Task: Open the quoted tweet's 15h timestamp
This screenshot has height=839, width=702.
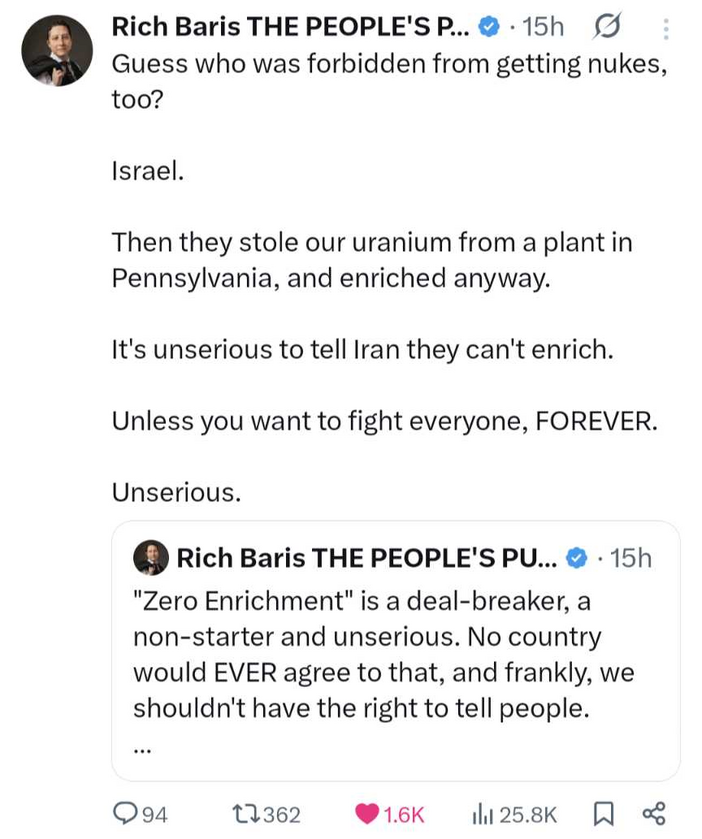Action: click(629, 558)
